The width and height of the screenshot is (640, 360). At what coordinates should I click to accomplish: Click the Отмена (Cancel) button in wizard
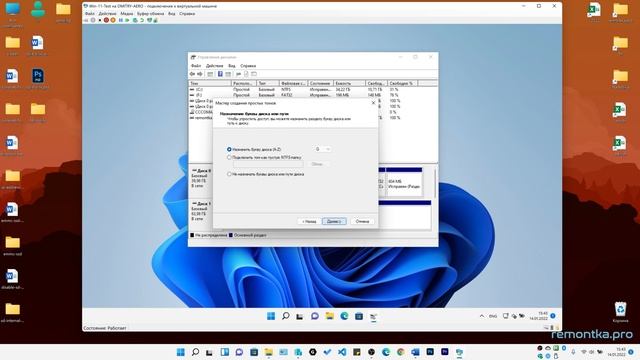coord(362,221)
